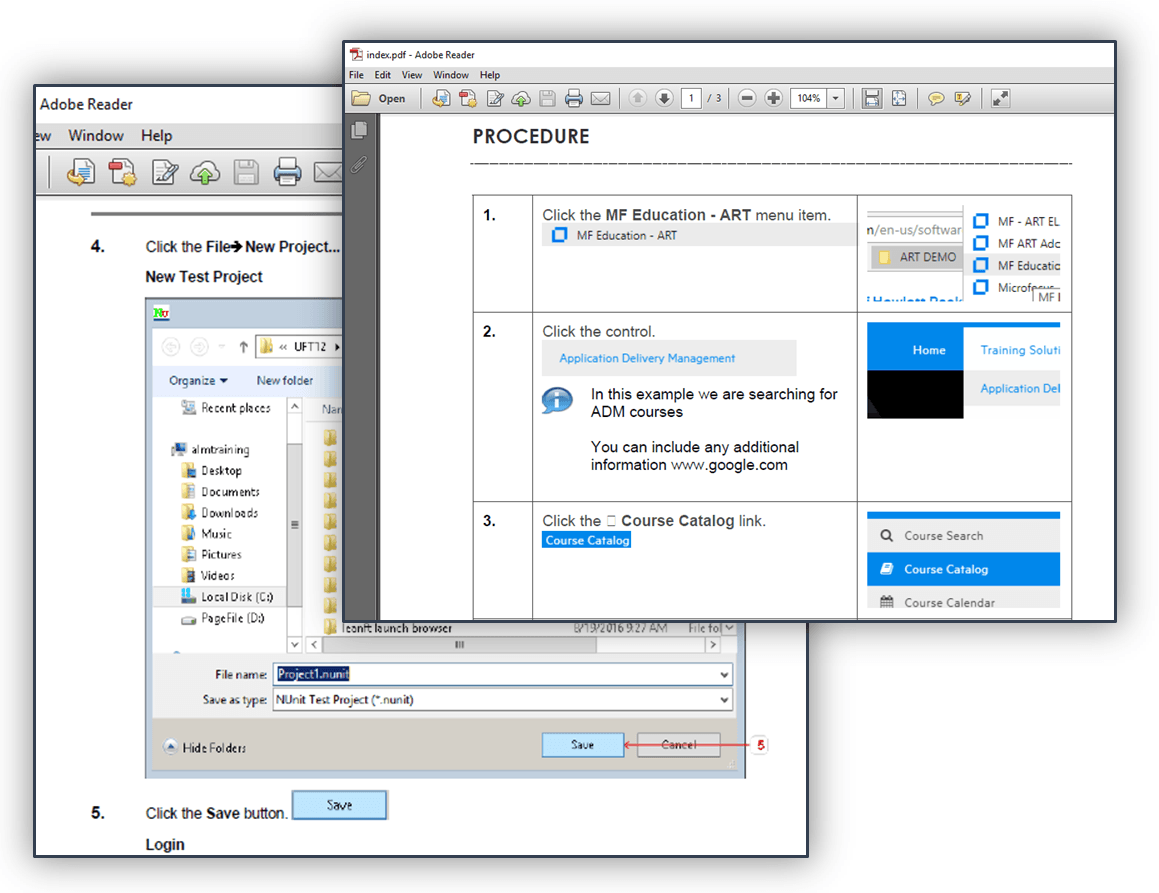1159x893 pixels.
Task: Go to next page with down arrow
Action: pyautogui.click(x=663, y=98)
